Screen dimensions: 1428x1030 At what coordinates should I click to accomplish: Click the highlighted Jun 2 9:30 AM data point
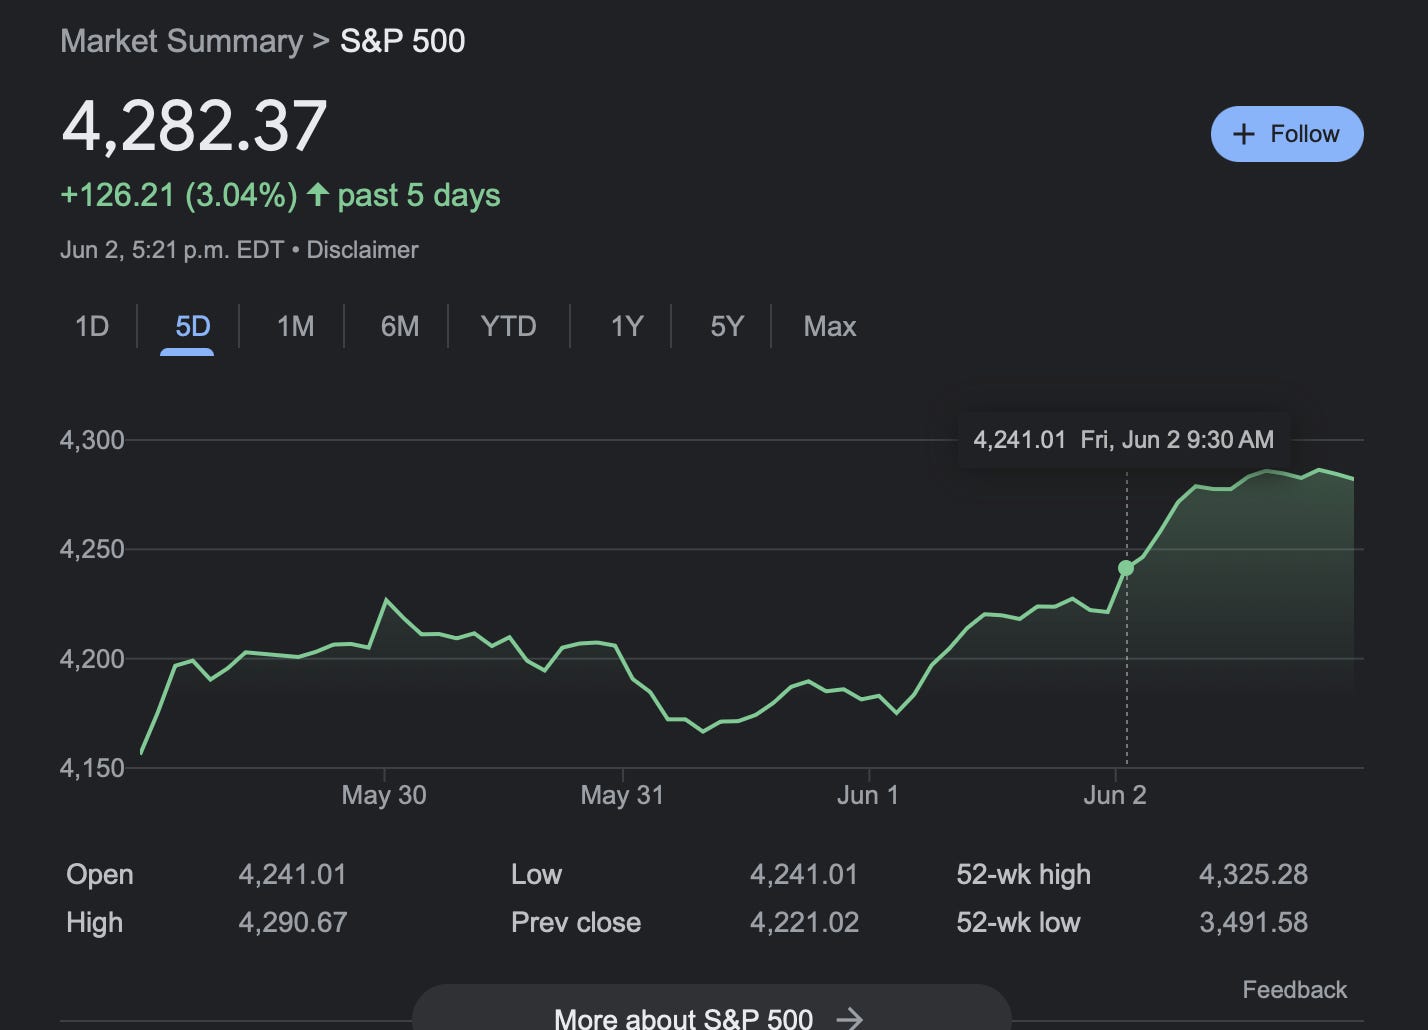(1126, 568)
